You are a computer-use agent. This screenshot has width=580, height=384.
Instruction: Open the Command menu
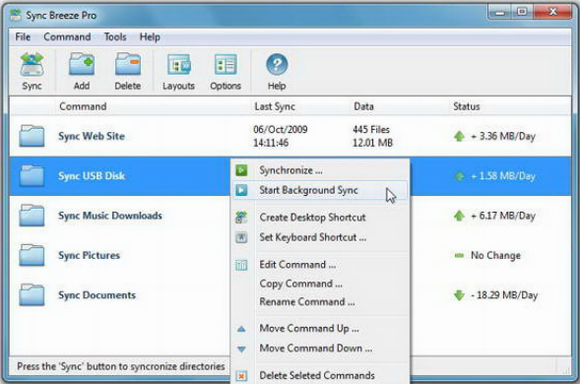[67, 37]
